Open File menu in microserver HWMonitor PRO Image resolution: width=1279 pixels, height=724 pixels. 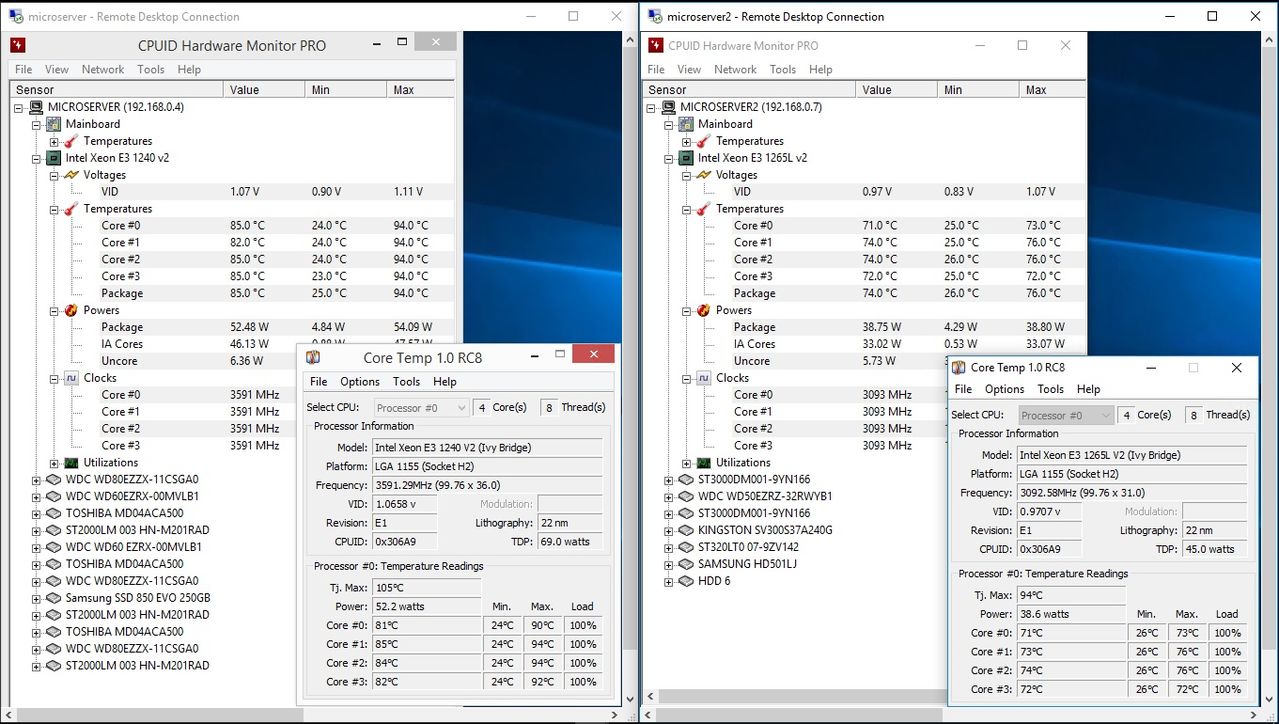coord(24,69)
